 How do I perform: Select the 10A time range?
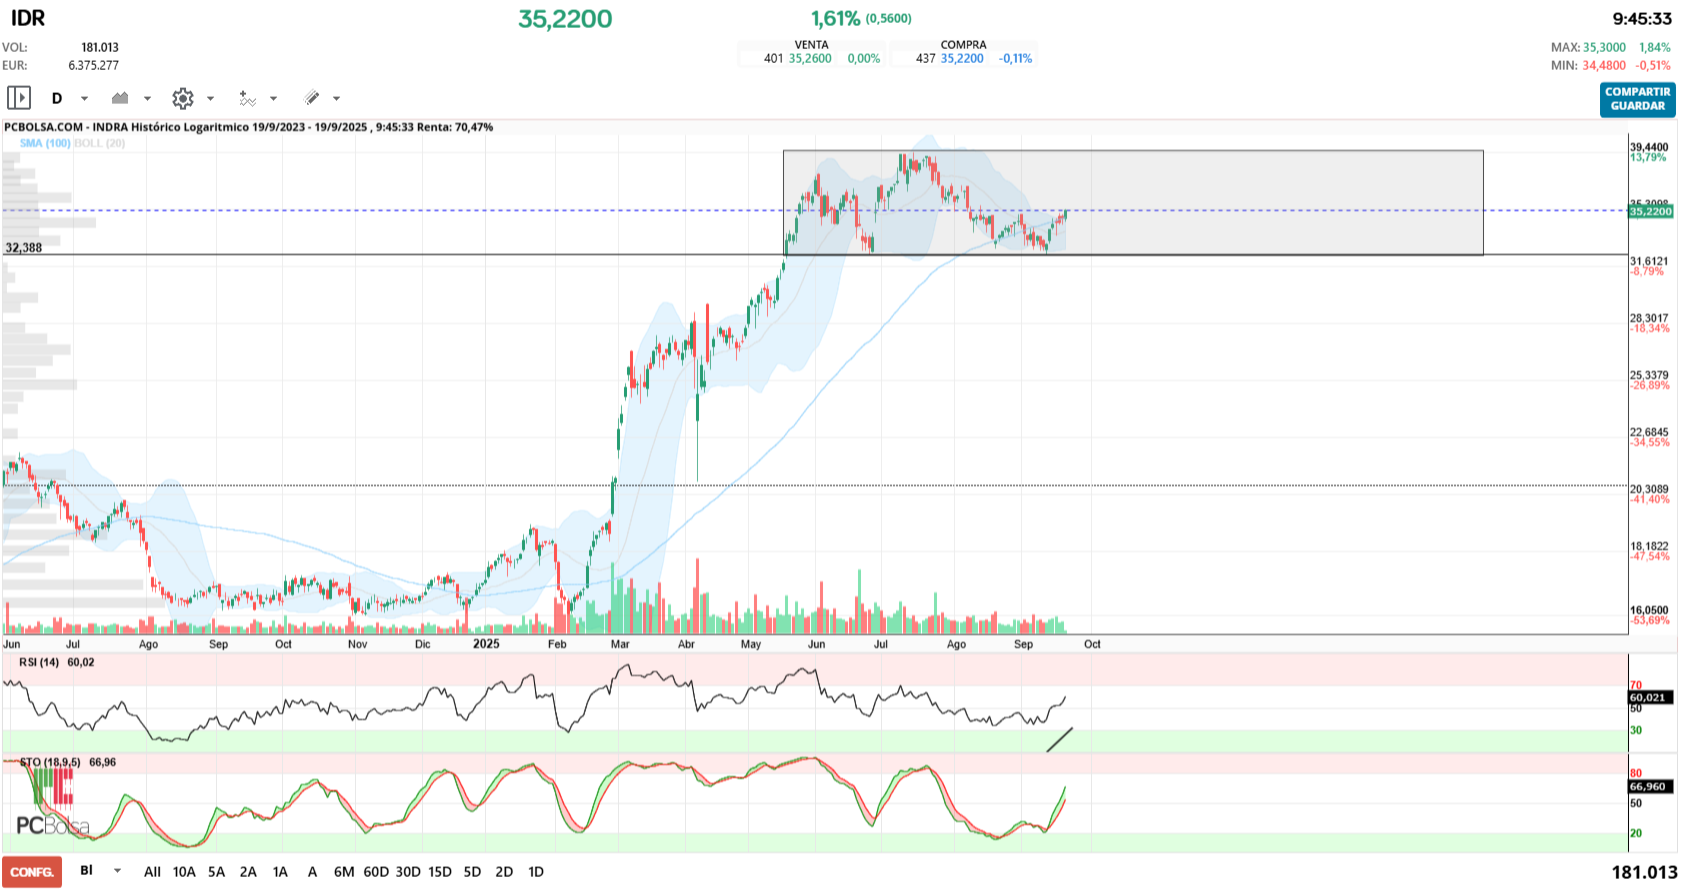184,872
